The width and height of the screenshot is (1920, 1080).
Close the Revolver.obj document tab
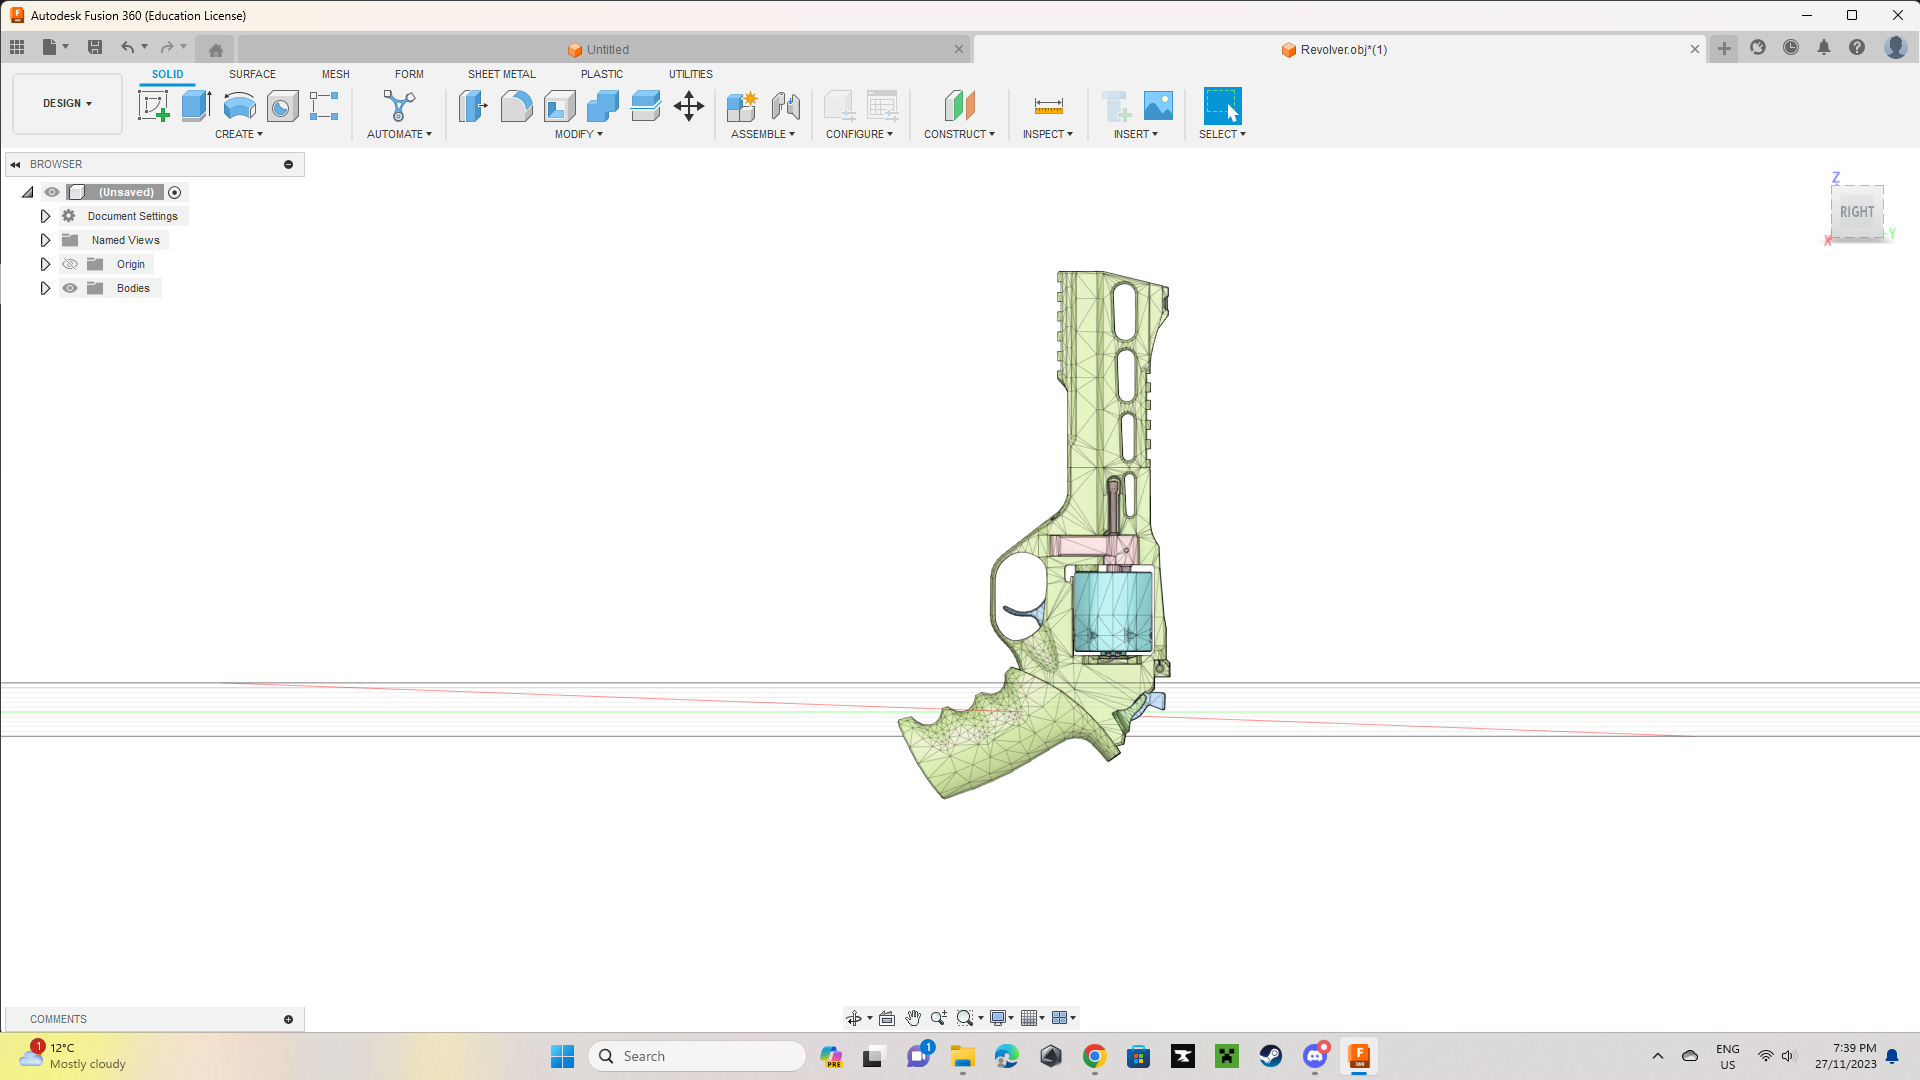coord(1695,49)
